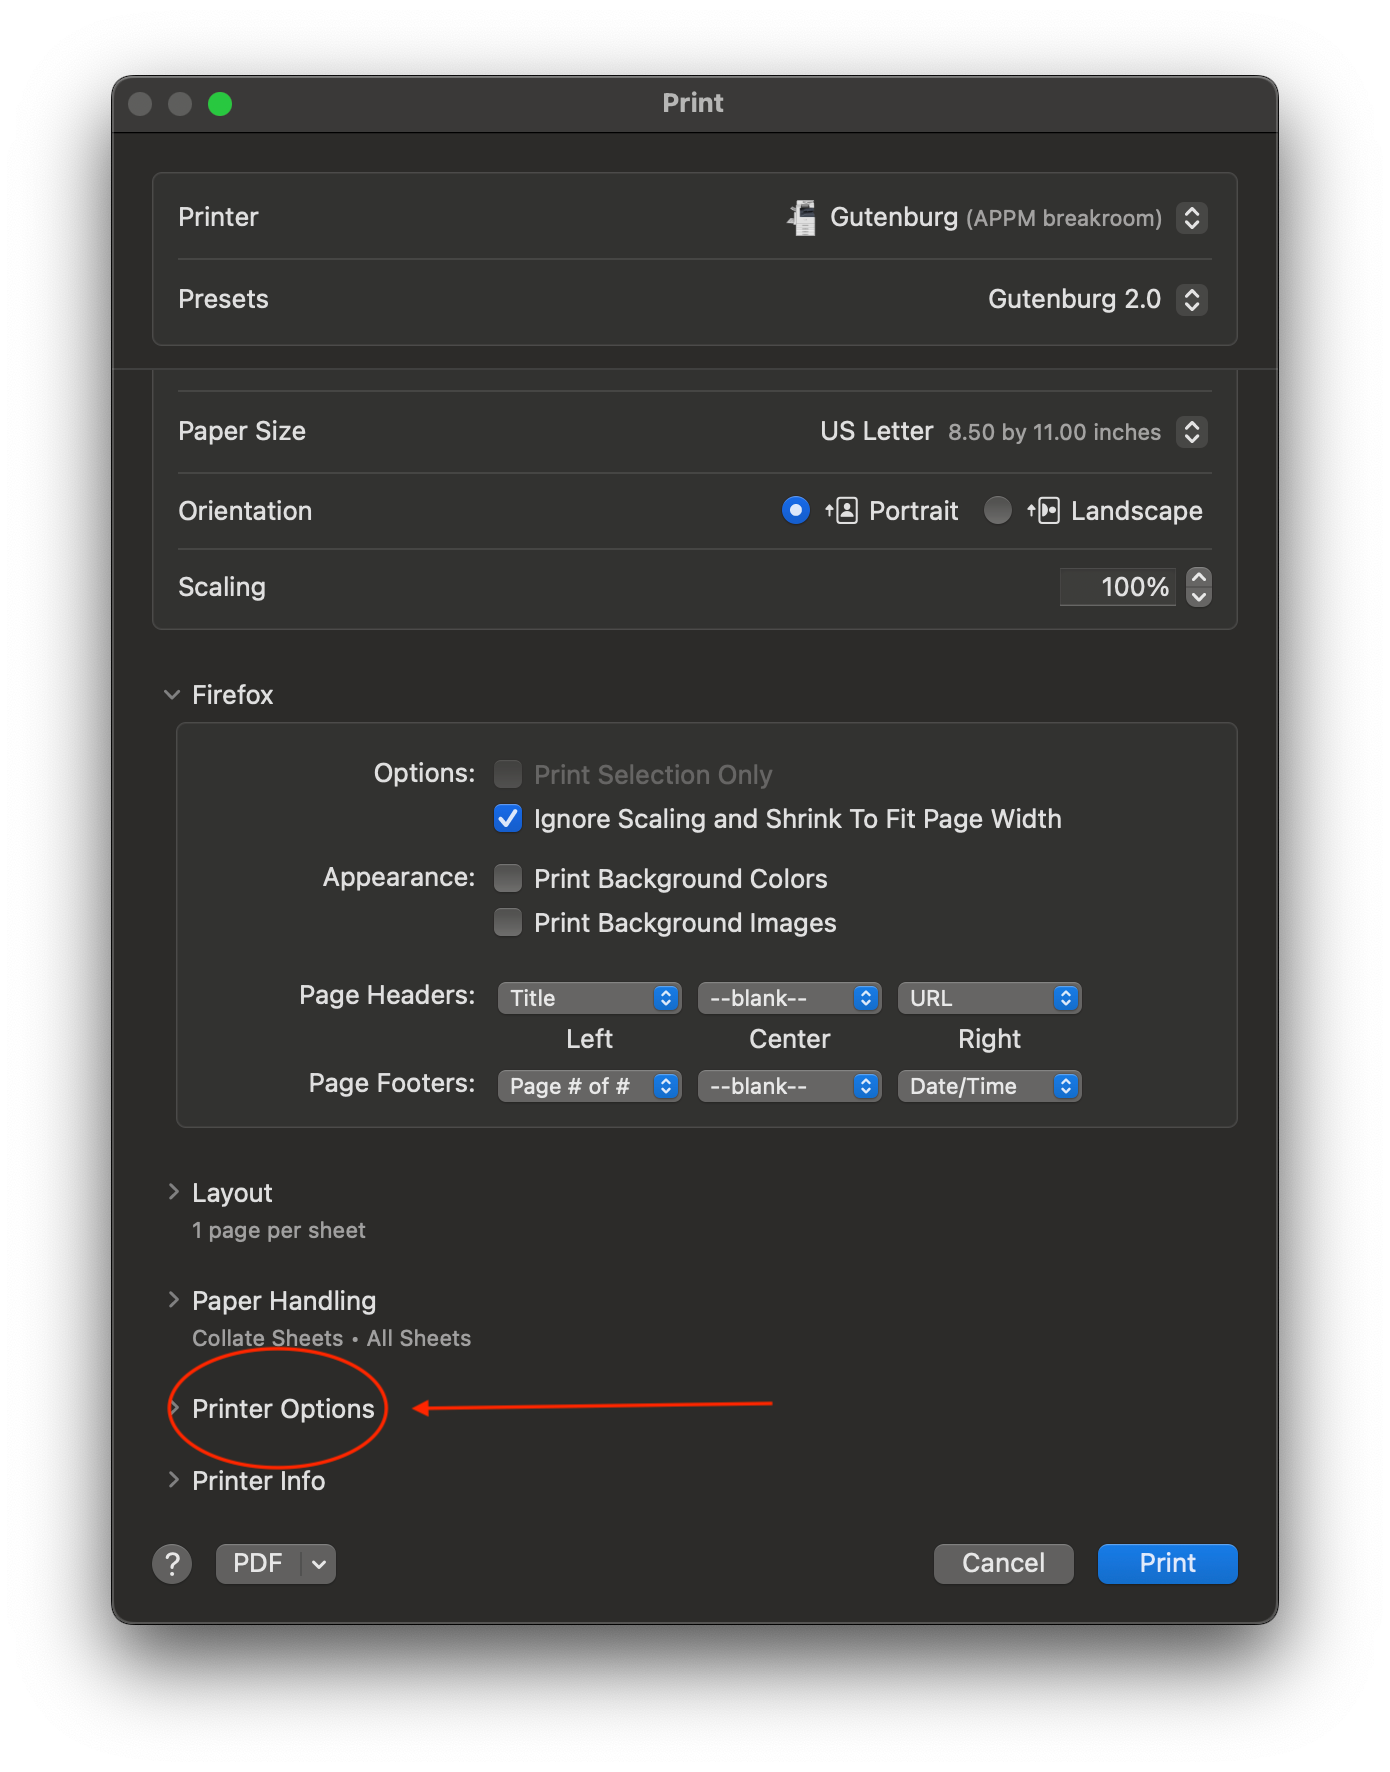Click the Gutenburg printer icon
The width and height of the screenshot is (1390, 1772).
tap(802, 218)
